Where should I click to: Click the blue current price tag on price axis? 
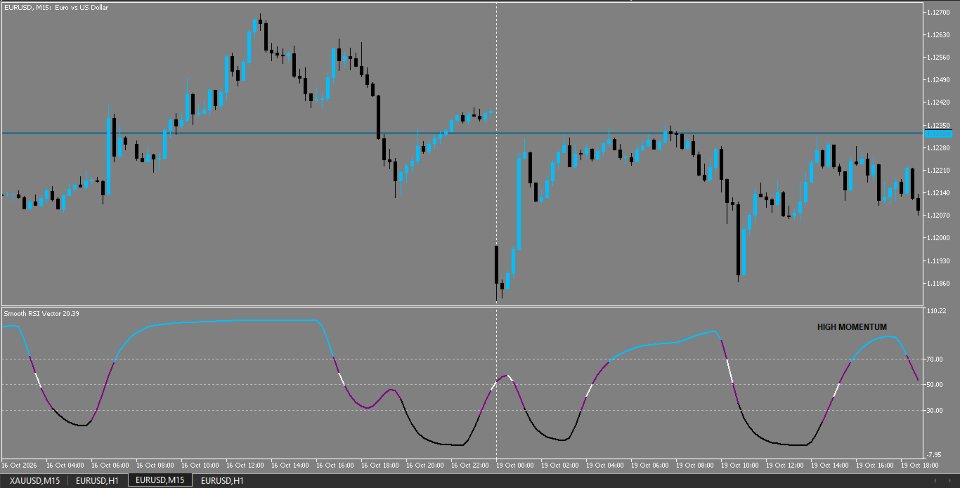938,133
